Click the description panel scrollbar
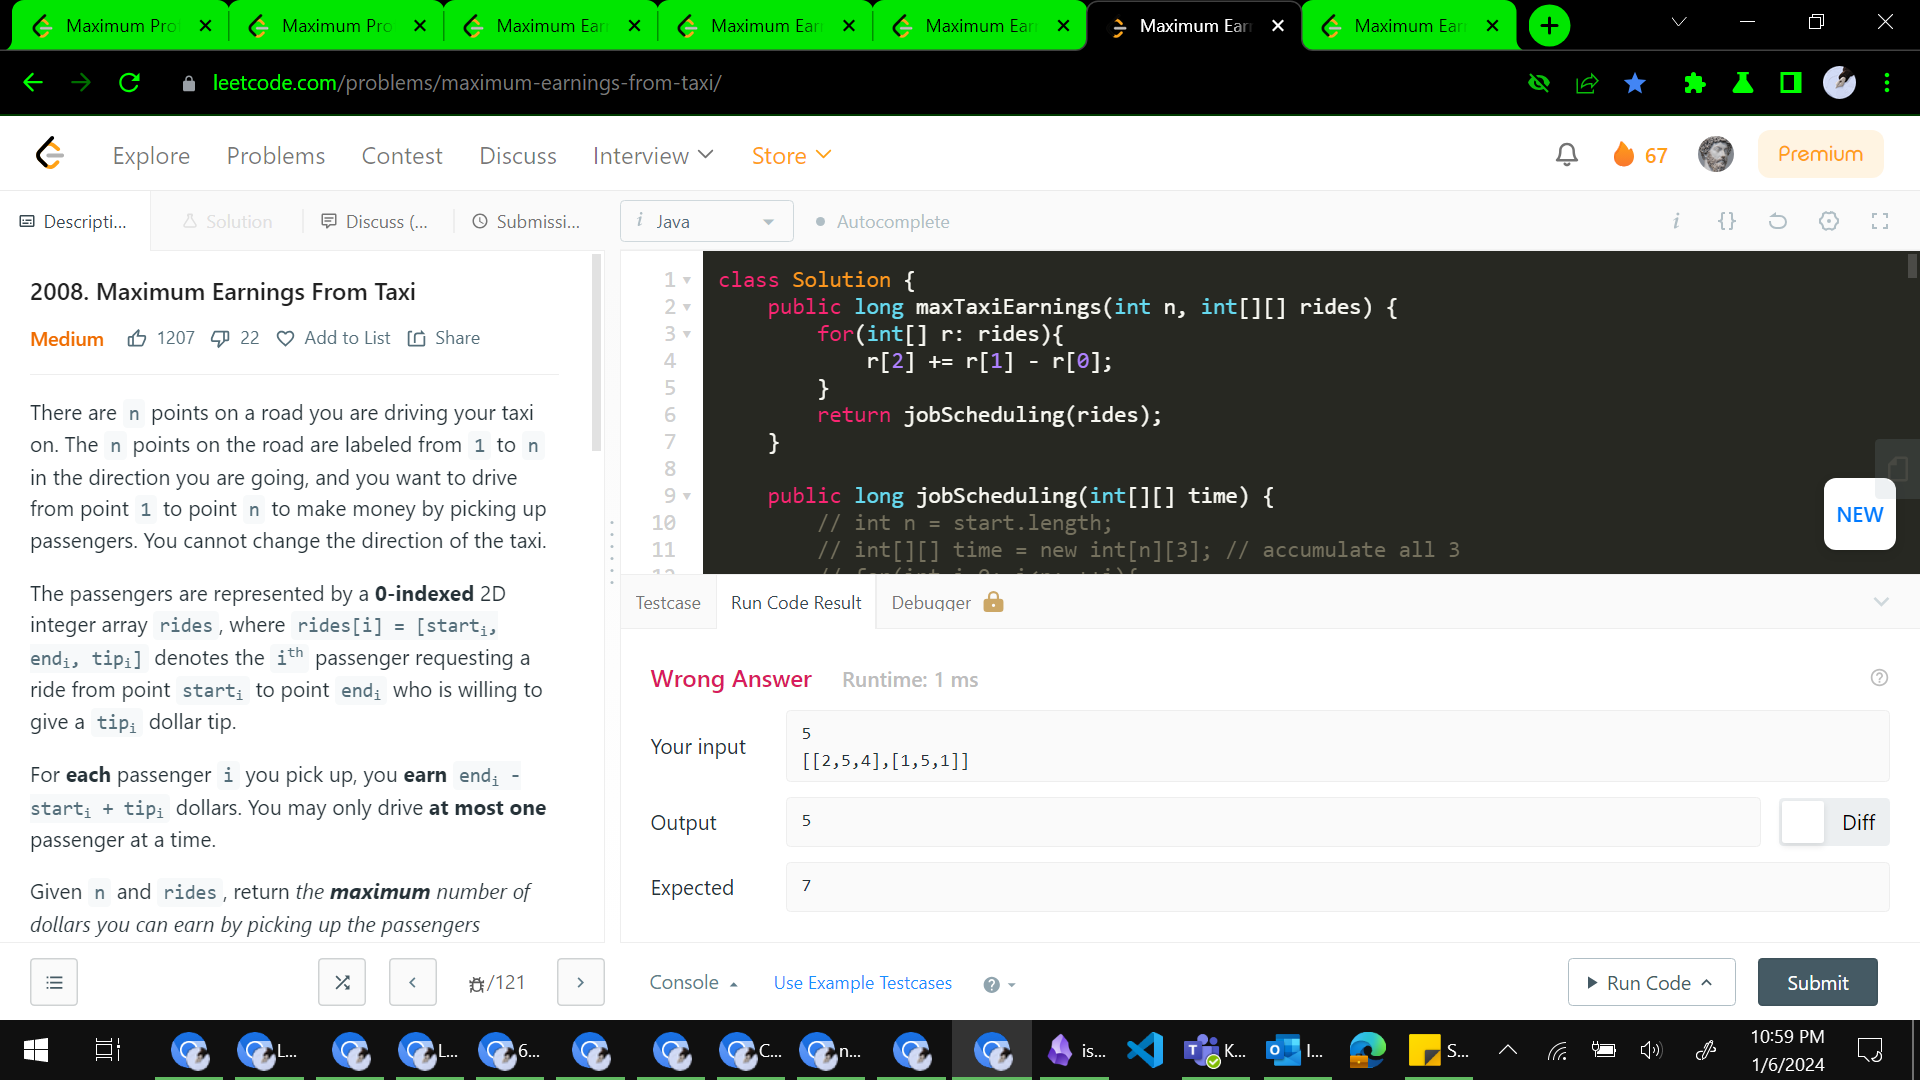The width and height of the screenshot is (1920, 1080). pyautogui.click(x=597, y=350)
